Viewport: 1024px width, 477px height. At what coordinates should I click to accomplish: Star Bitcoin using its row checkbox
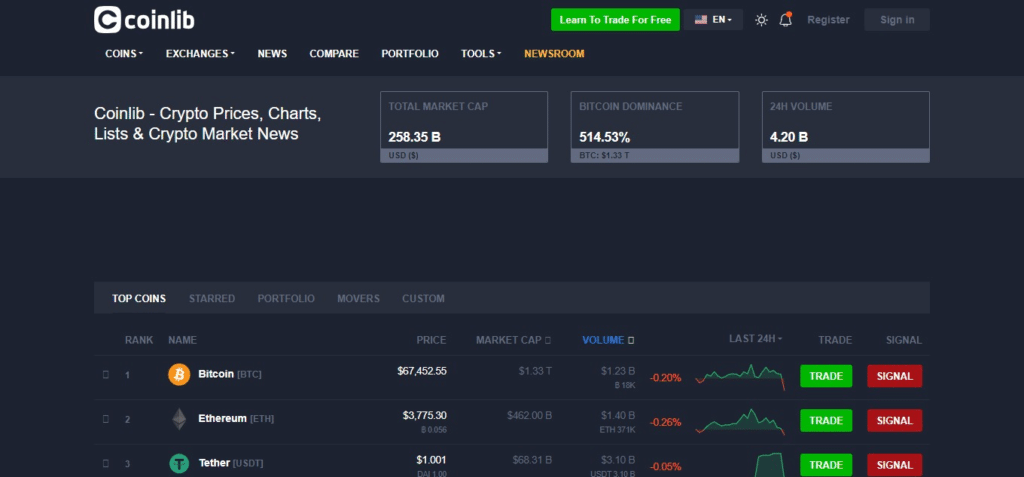click(106, 375)
